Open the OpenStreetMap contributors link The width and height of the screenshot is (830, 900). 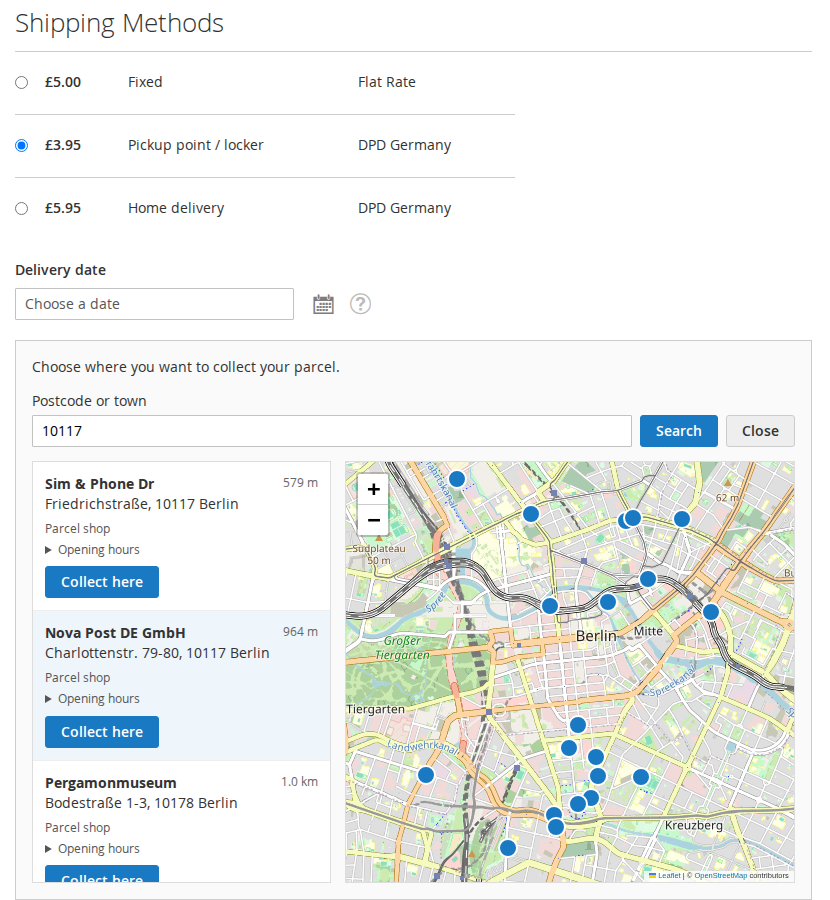point(721,875)
